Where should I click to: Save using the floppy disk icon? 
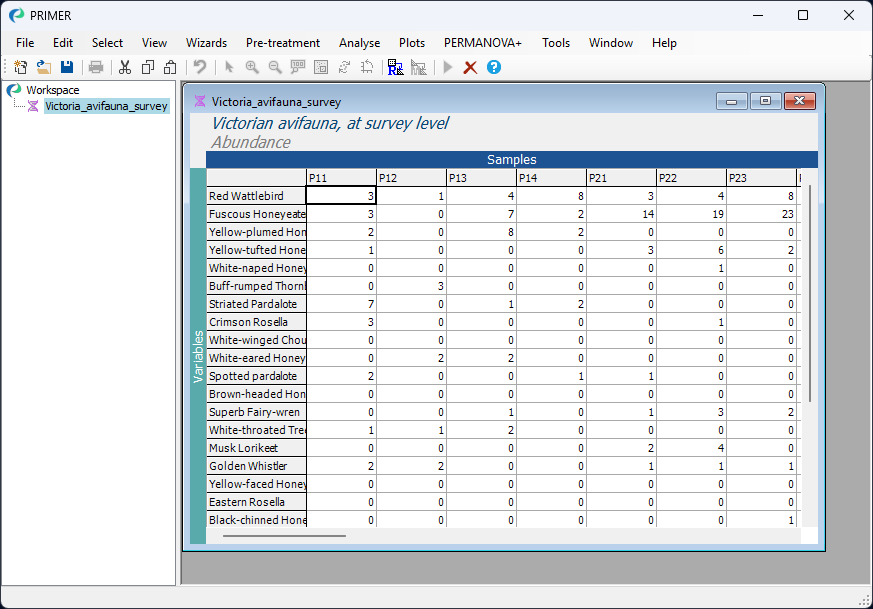coord(67,67)
